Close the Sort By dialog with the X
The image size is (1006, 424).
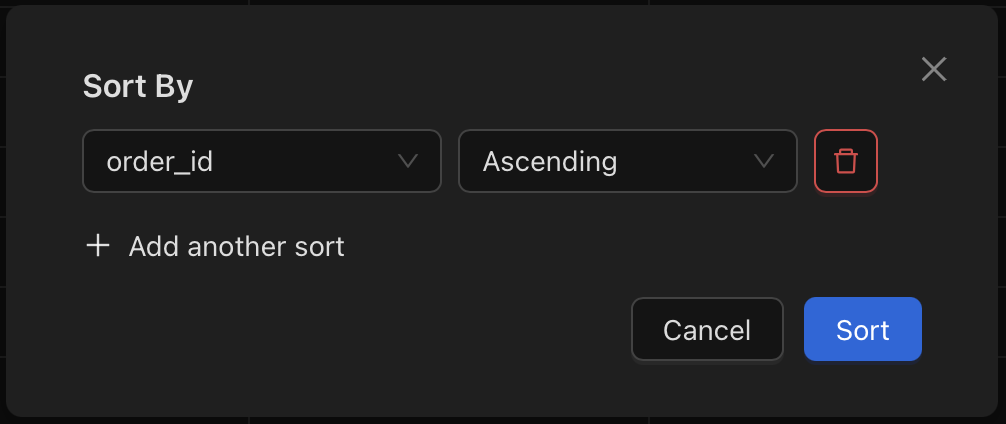[x=934, y=69]
